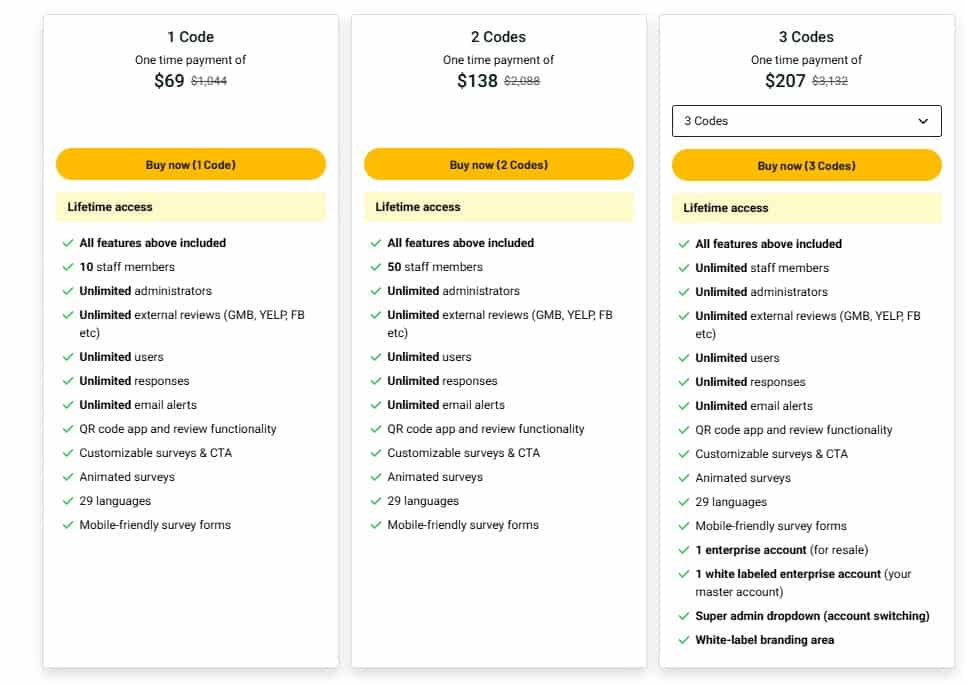Click the struck-through $1,044 price
This screenshot has height=684, width=967.
tap(209, 81)
